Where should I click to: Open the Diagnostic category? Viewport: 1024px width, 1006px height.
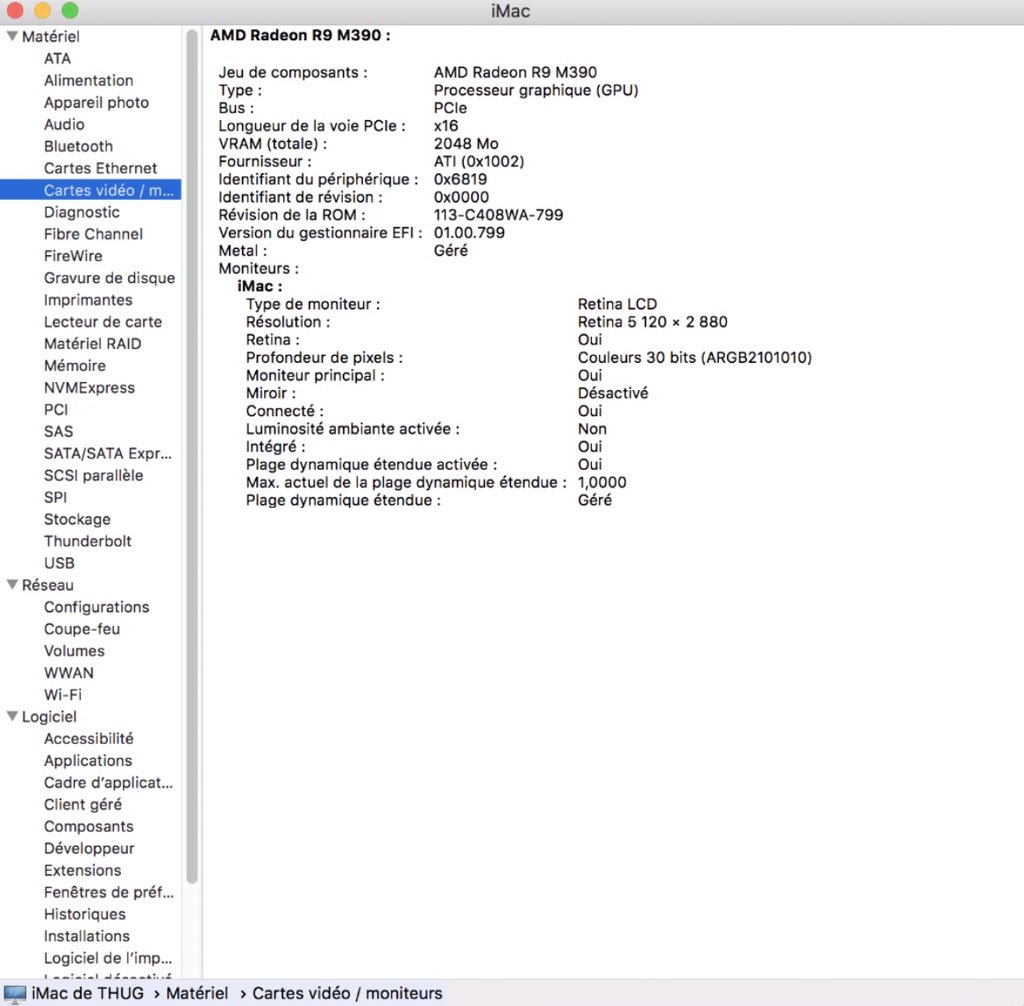click(x=82, y=212)
